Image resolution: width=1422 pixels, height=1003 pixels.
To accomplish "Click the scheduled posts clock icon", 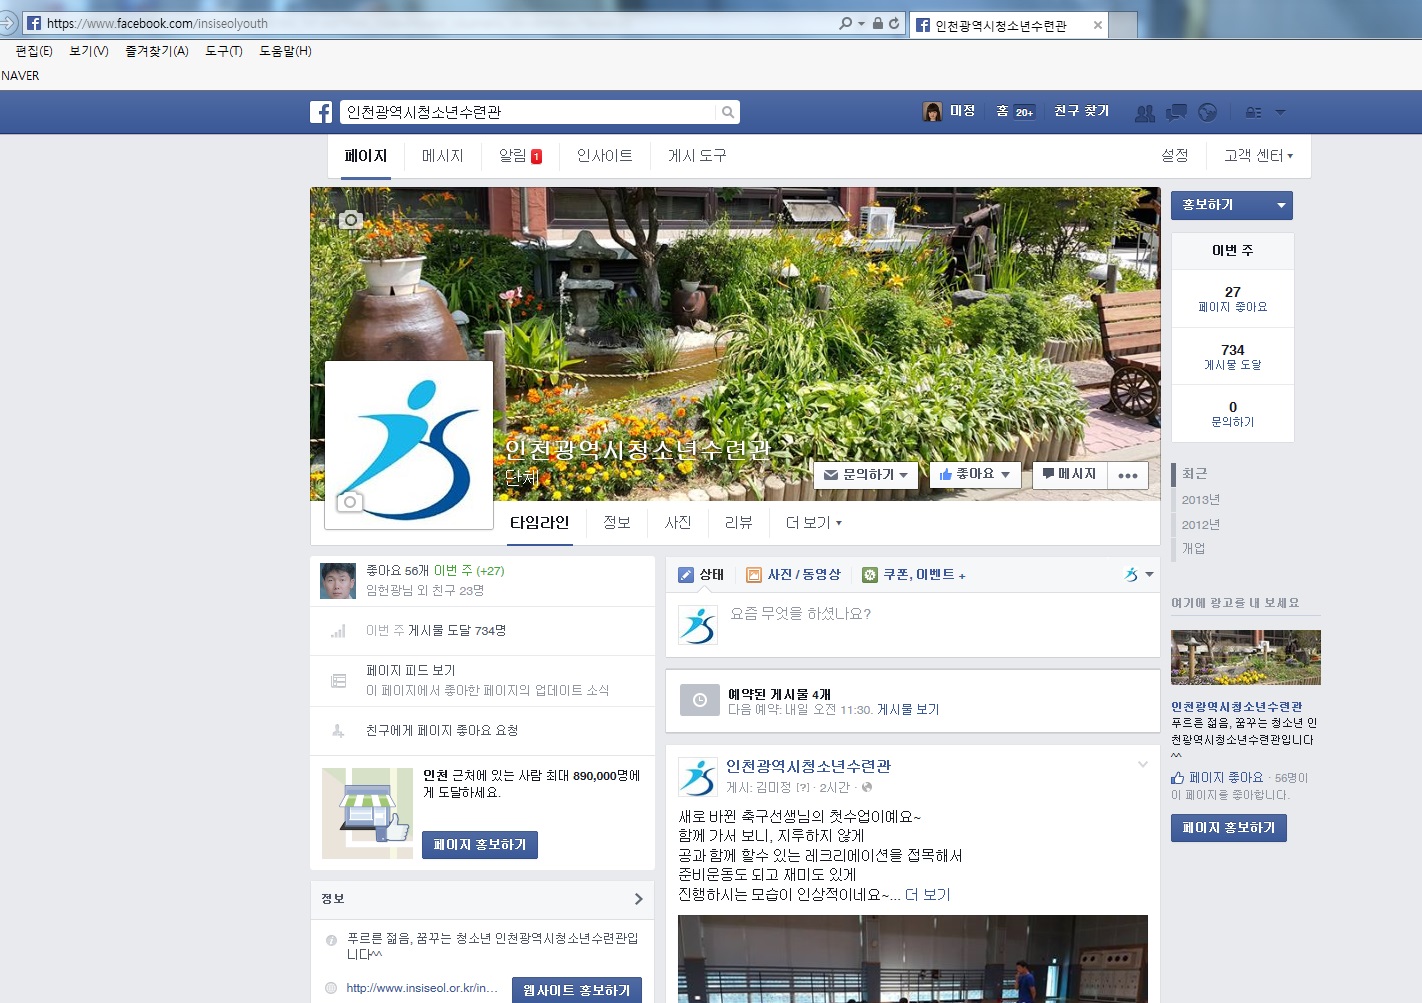I will point(700,700).
